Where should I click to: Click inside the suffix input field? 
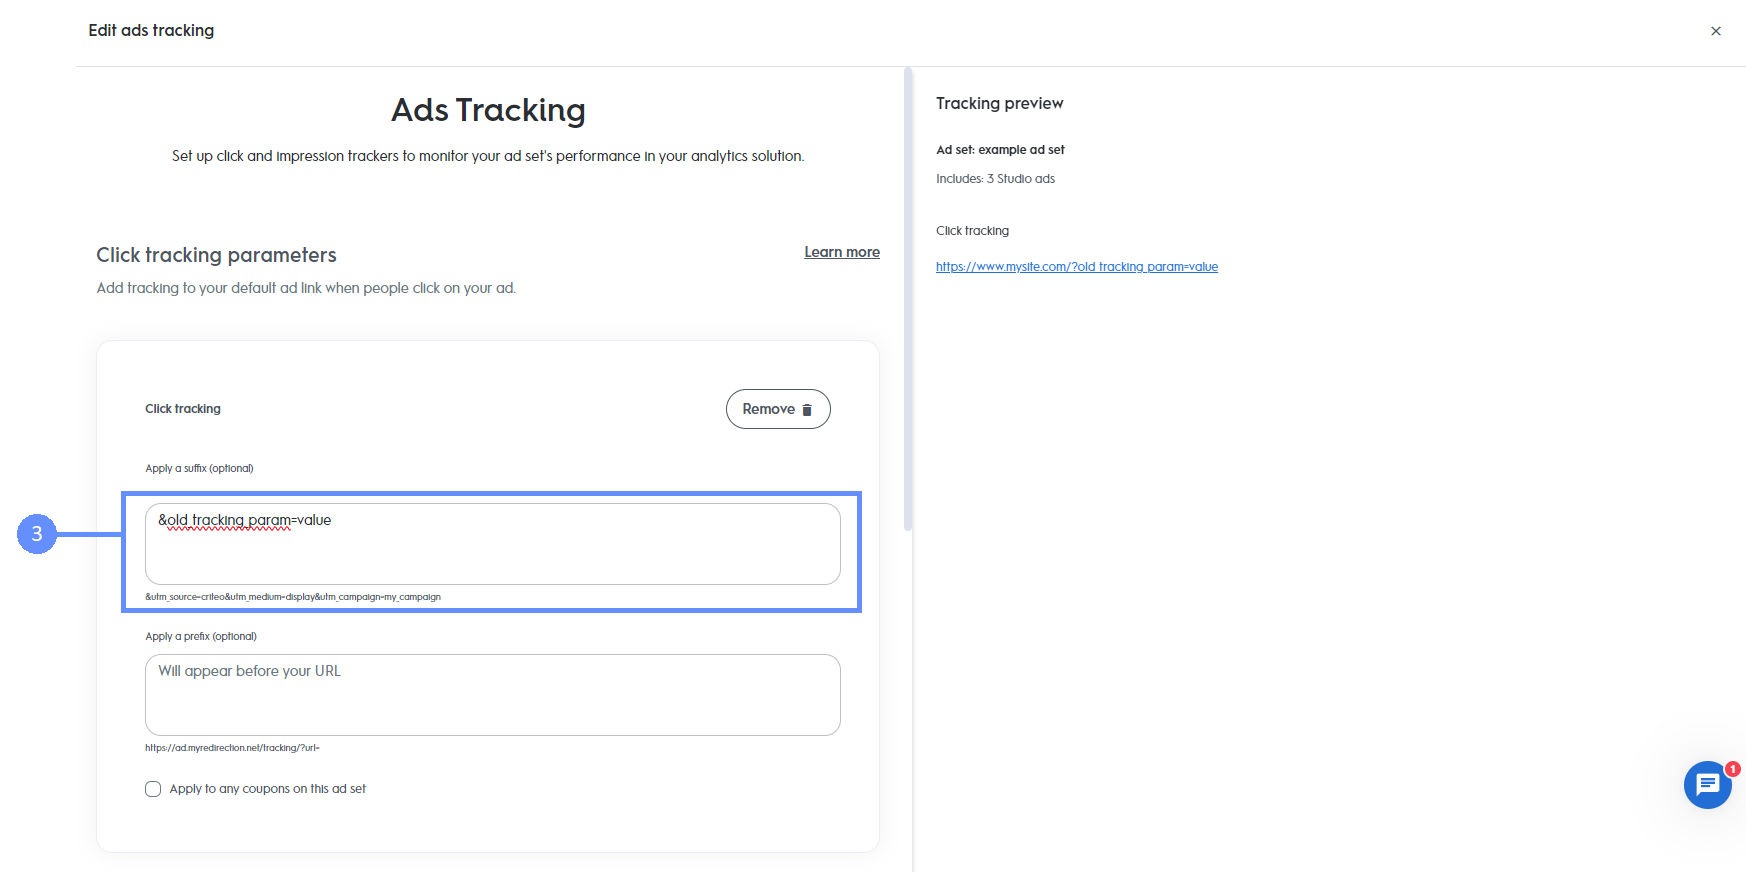pyautogui.click(x=492, y=544)
